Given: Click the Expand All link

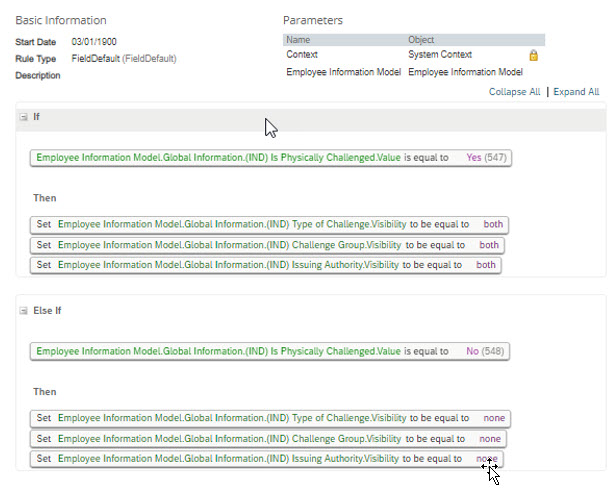Looking at the screenshot, I should pyautogui.click(x=576, y=92).
